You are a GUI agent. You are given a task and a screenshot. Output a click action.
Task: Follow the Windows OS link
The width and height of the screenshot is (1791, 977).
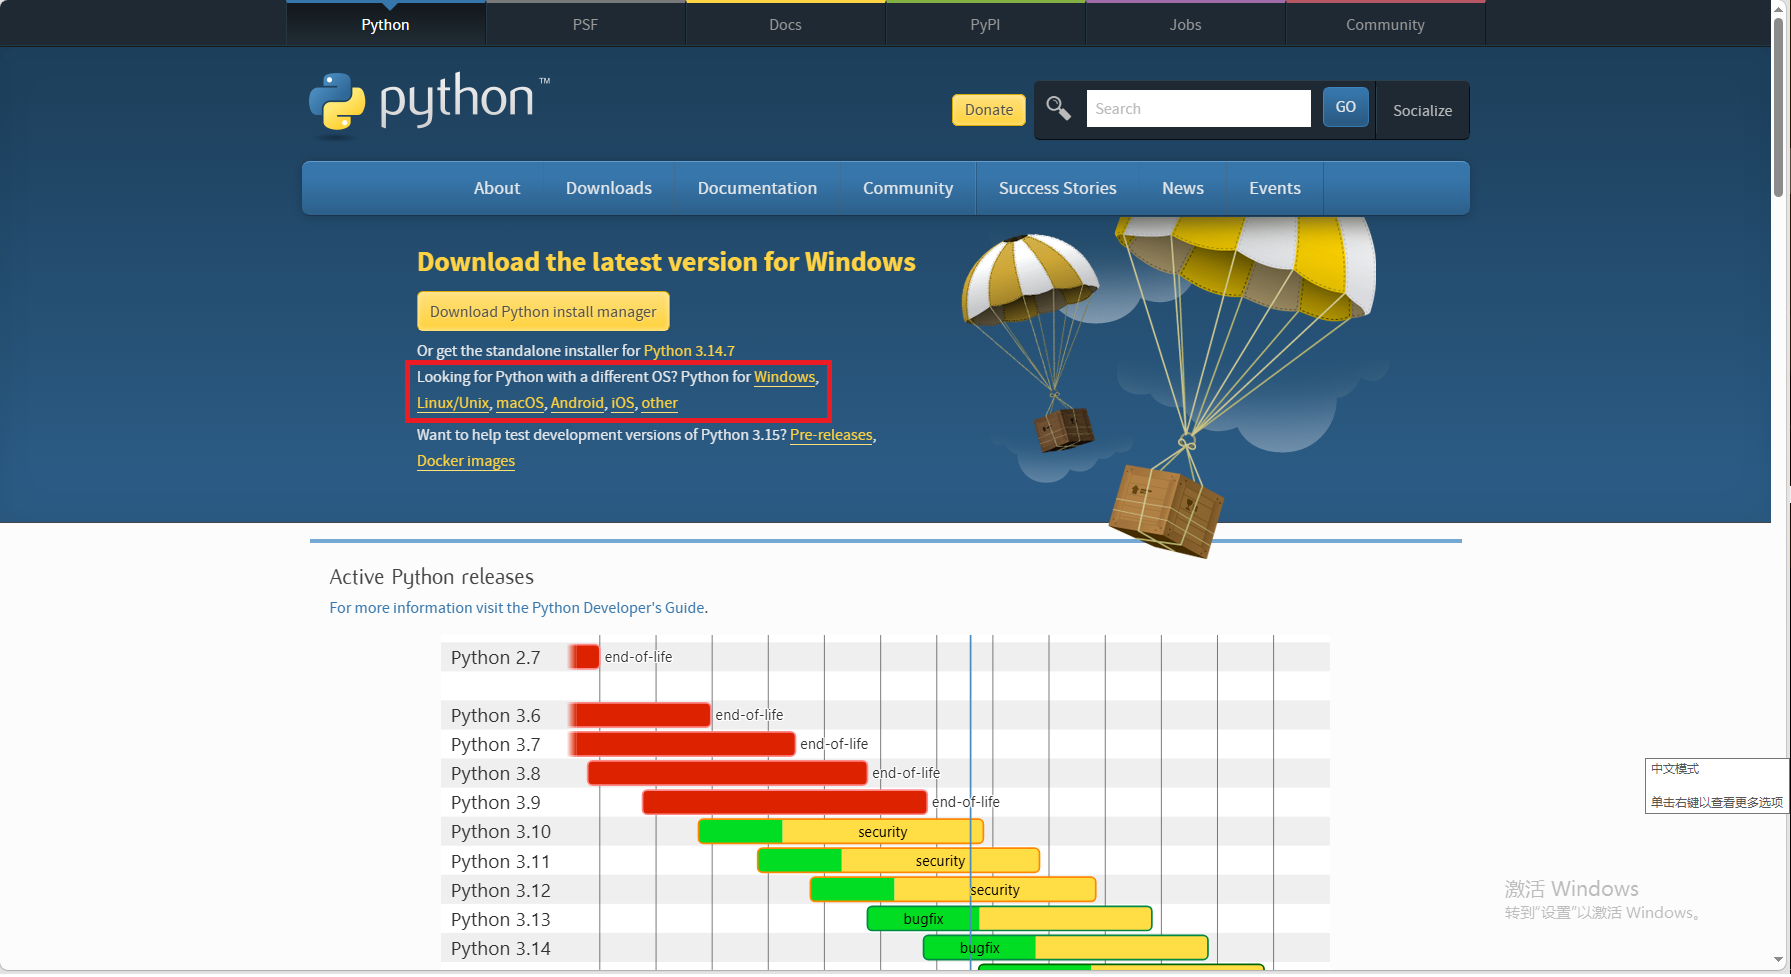[x=785, y=377]
